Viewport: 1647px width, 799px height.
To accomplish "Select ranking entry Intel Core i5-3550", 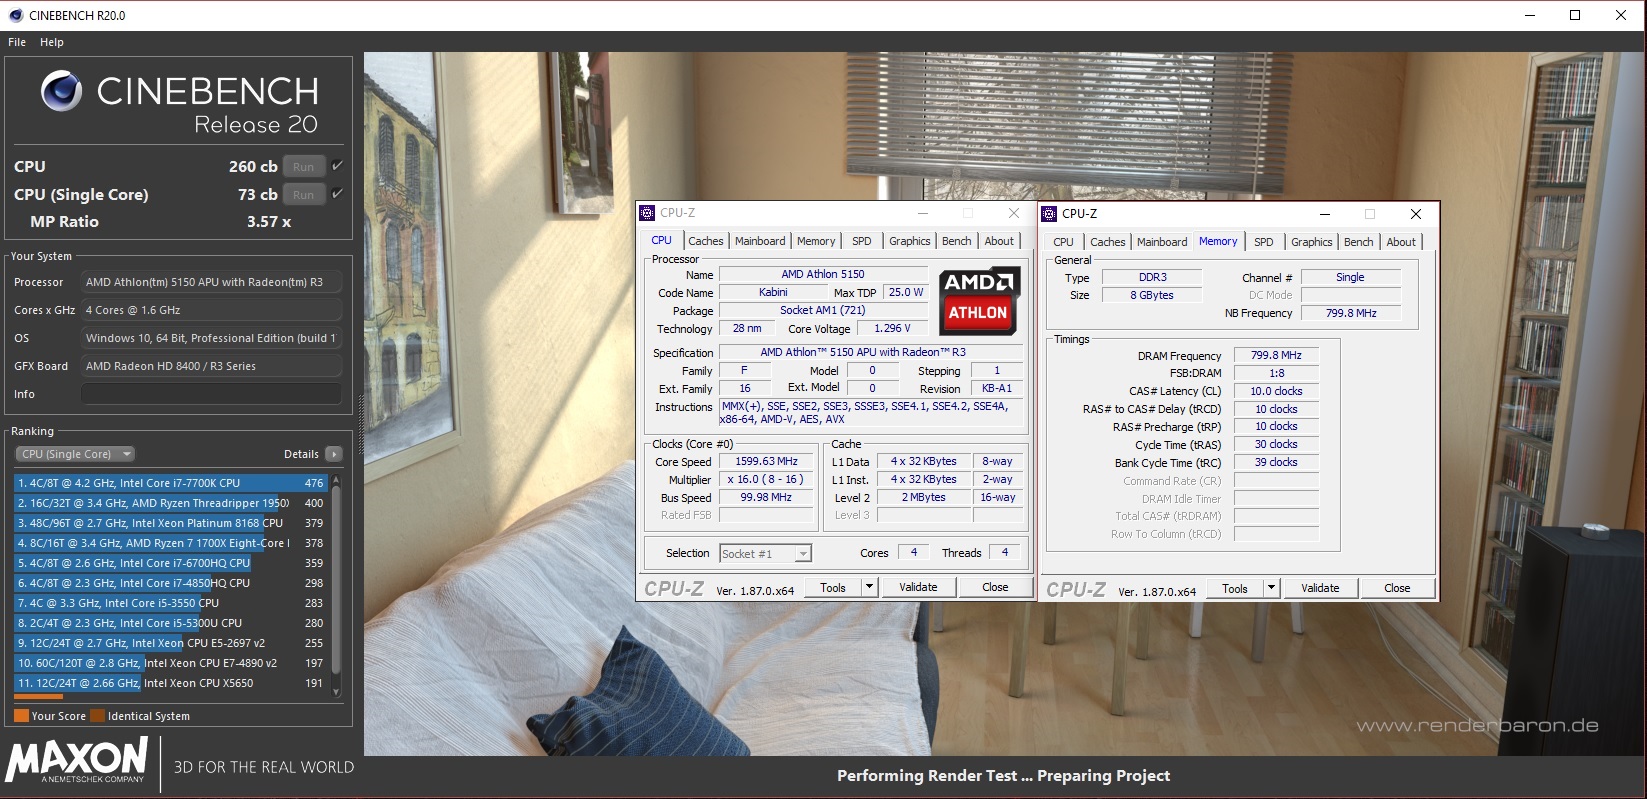I will click(x=171, y=603).
